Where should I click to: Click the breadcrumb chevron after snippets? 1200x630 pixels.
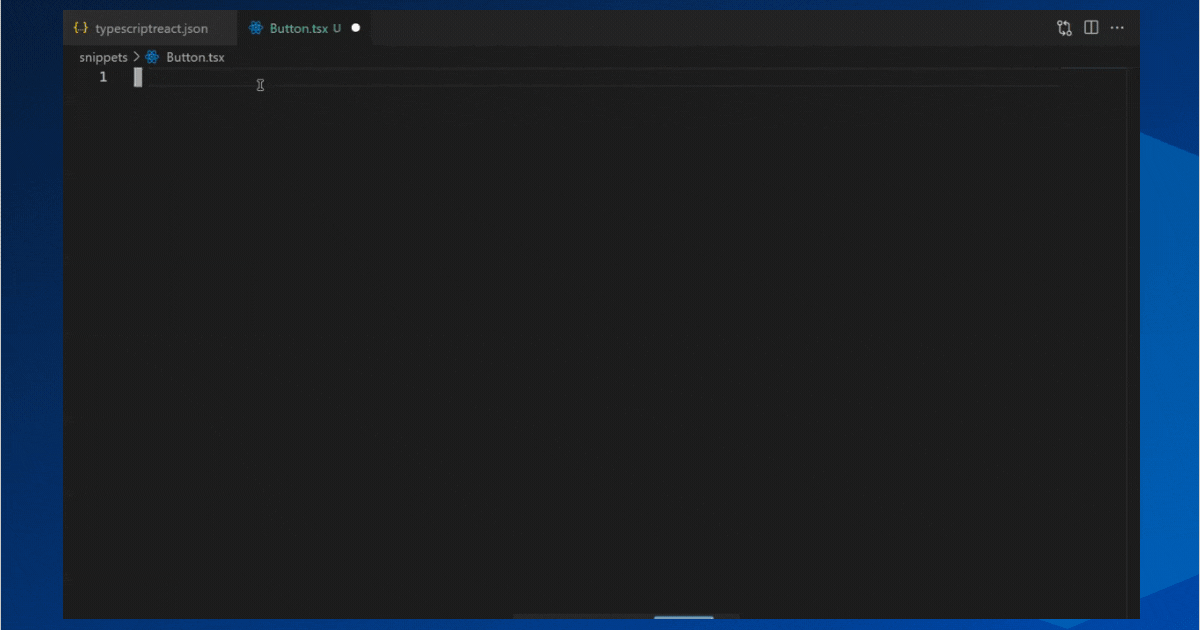[137, 57]
